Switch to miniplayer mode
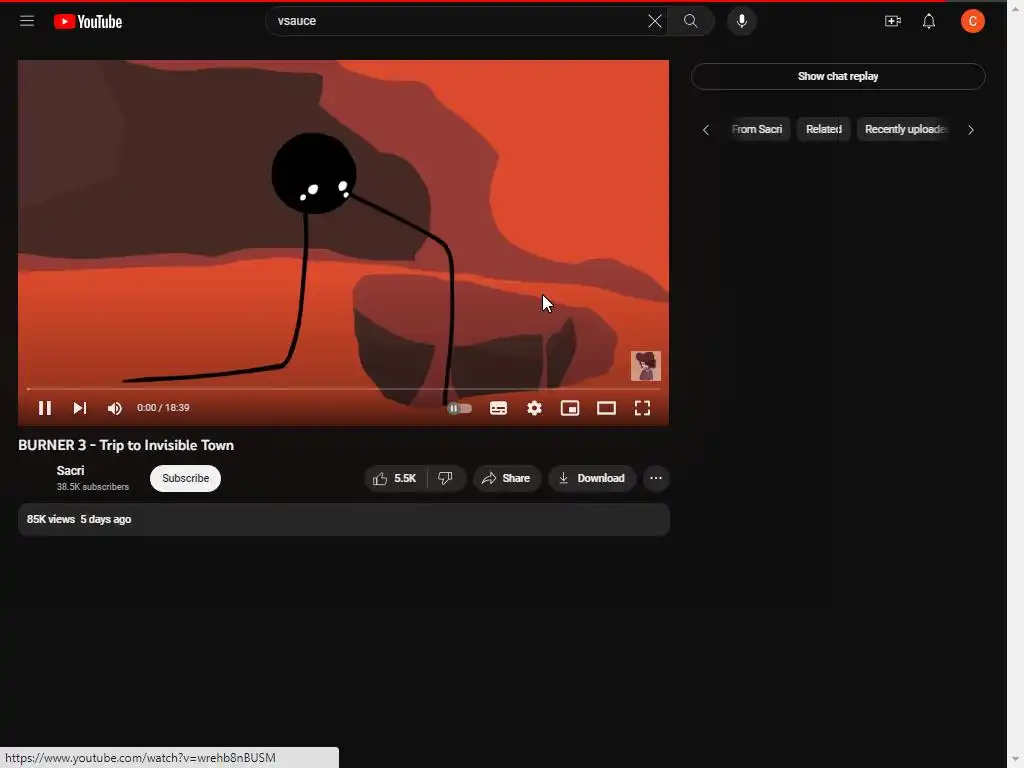The image size is (1024, 768). (570, 408)
